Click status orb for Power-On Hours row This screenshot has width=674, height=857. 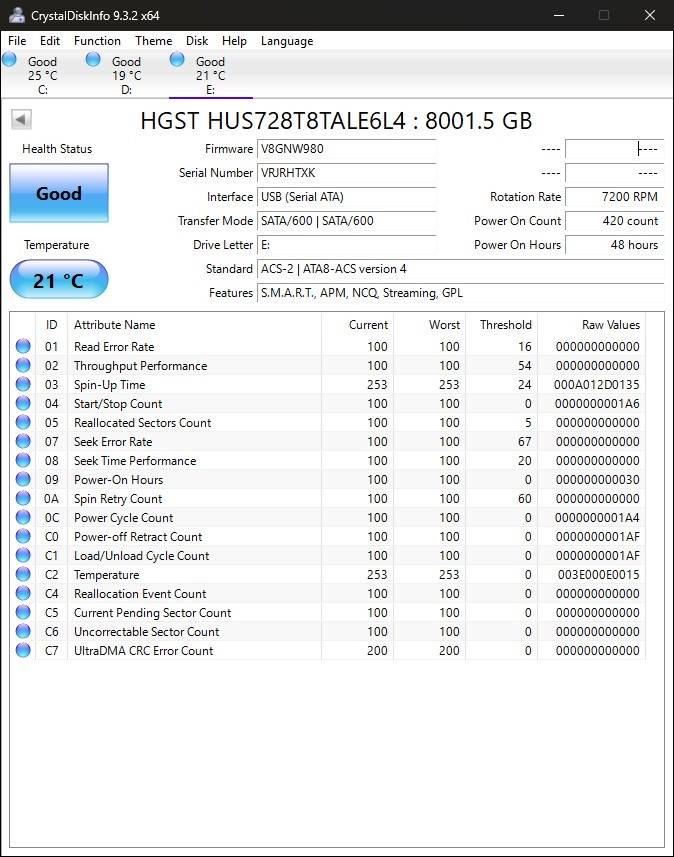point(23,479)
